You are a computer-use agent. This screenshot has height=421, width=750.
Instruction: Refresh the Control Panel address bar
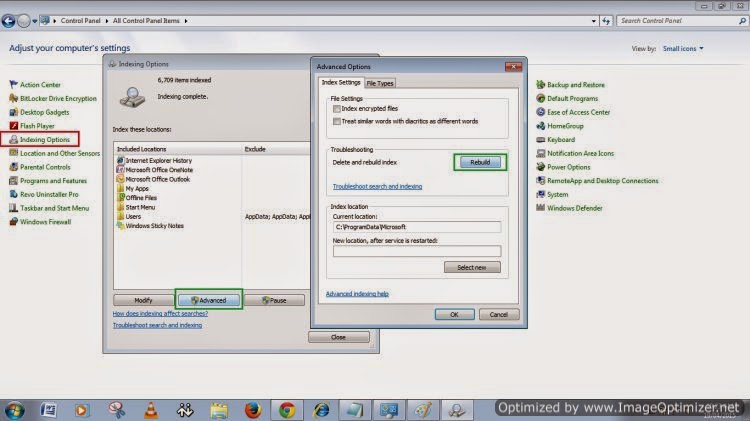tap(606, 21)
